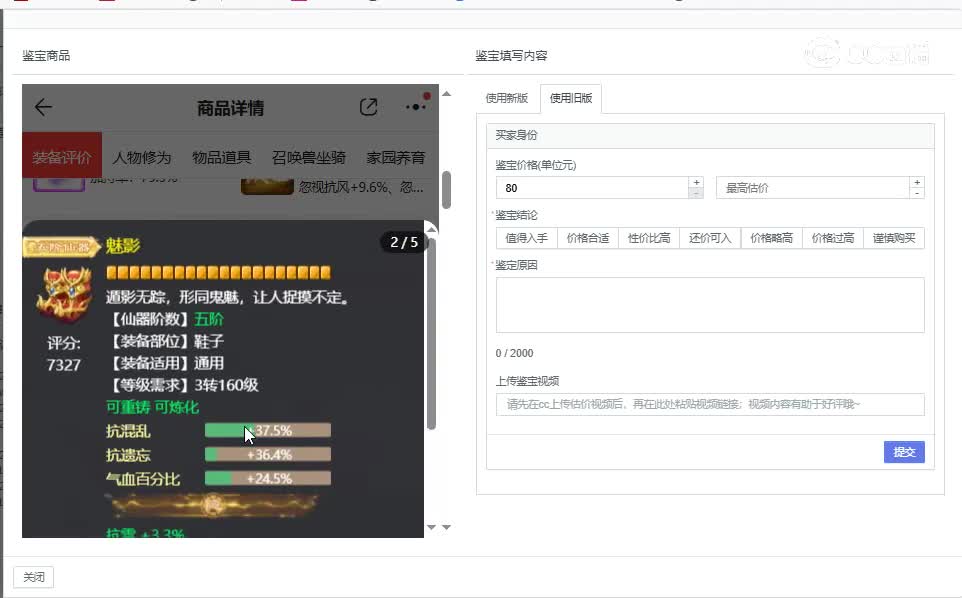Select the 价格合适 conclusion option
Viewport: 962px width, 598px height.
coord(587,238)
